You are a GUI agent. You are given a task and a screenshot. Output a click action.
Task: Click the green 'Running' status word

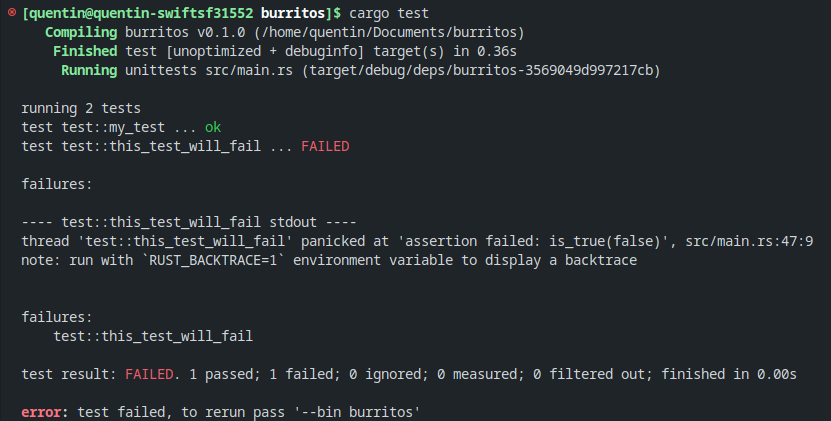89,70
